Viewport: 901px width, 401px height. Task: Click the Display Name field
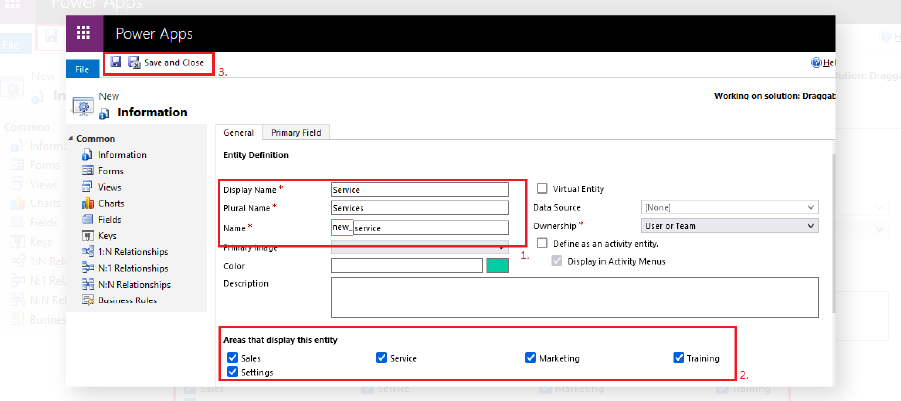click(419, 190)
